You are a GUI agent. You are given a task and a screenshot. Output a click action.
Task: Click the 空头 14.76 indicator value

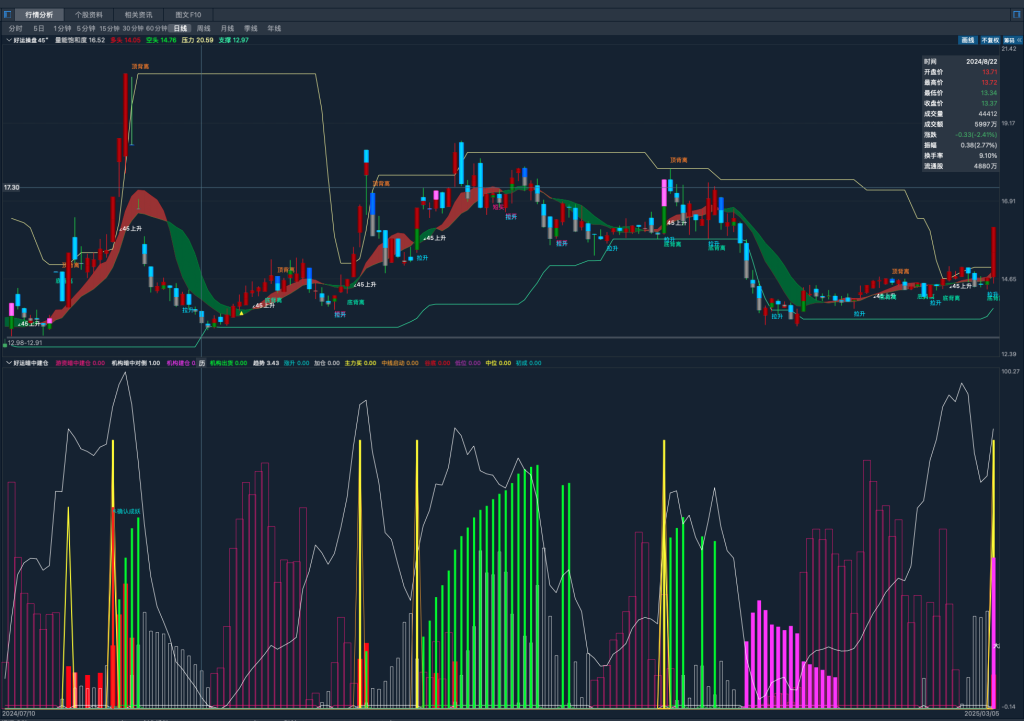(x=161, y=40)
